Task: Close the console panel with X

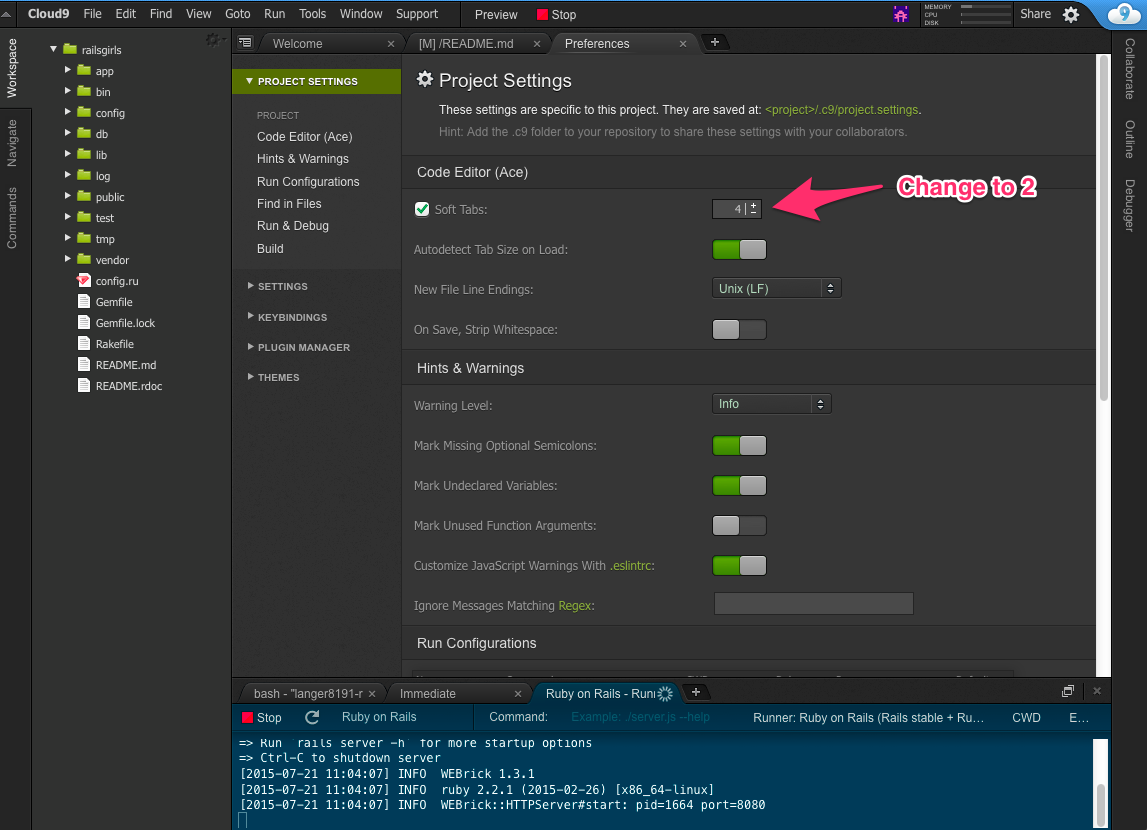Action: click(x=1097, y=691)
